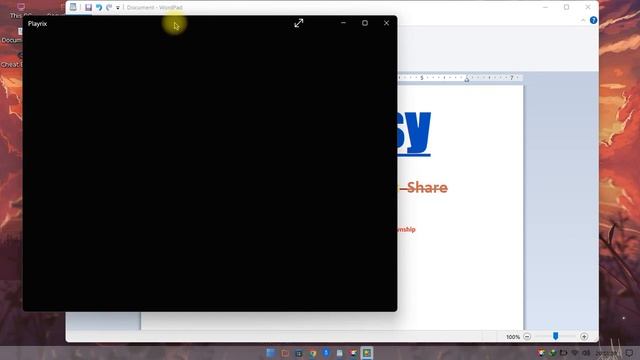Open the orange folder icon on the taskbar
Viewport: 640px width, 360px height.
(285, 353)
